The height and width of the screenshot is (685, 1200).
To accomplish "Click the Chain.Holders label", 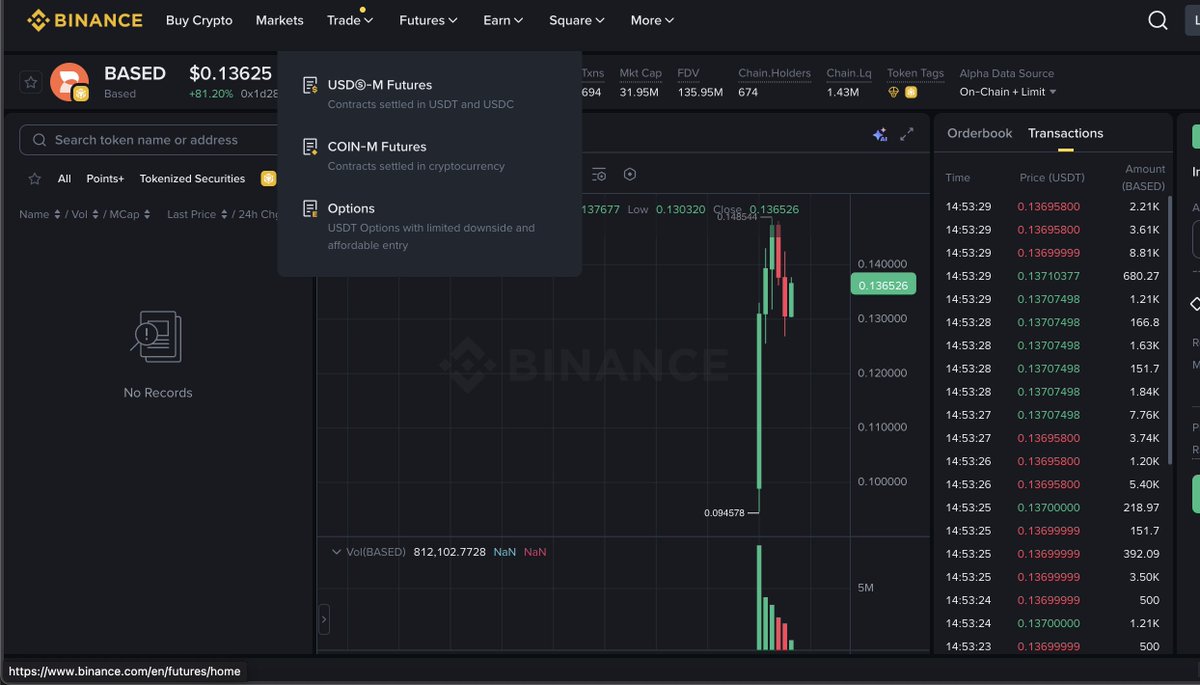I will point(774,73).
